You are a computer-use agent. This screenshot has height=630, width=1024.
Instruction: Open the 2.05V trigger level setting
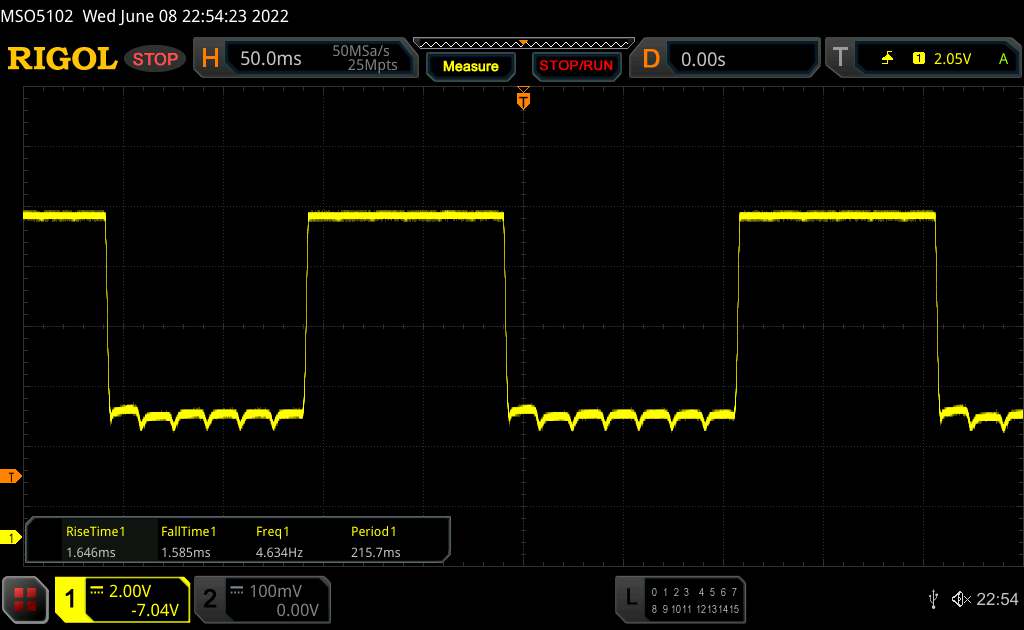[952, 59]
